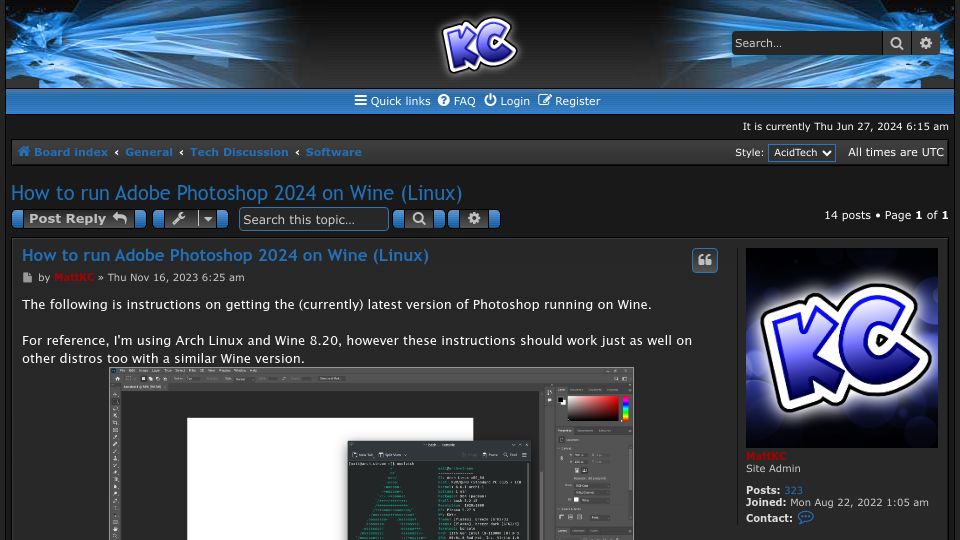Click the topic search magnifier button

(419, 219)
